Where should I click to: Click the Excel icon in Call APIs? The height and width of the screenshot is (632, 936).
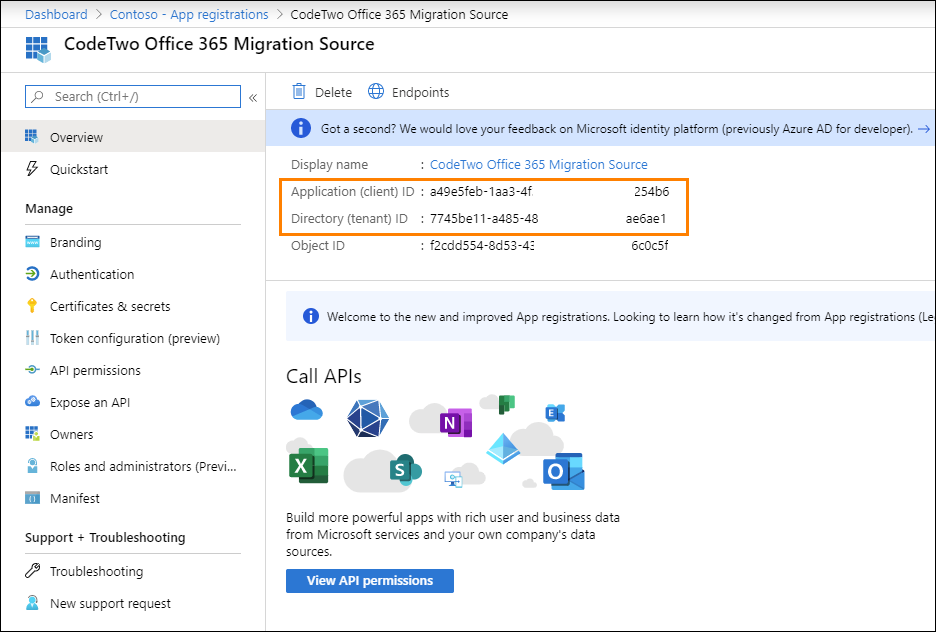point(309,465)
